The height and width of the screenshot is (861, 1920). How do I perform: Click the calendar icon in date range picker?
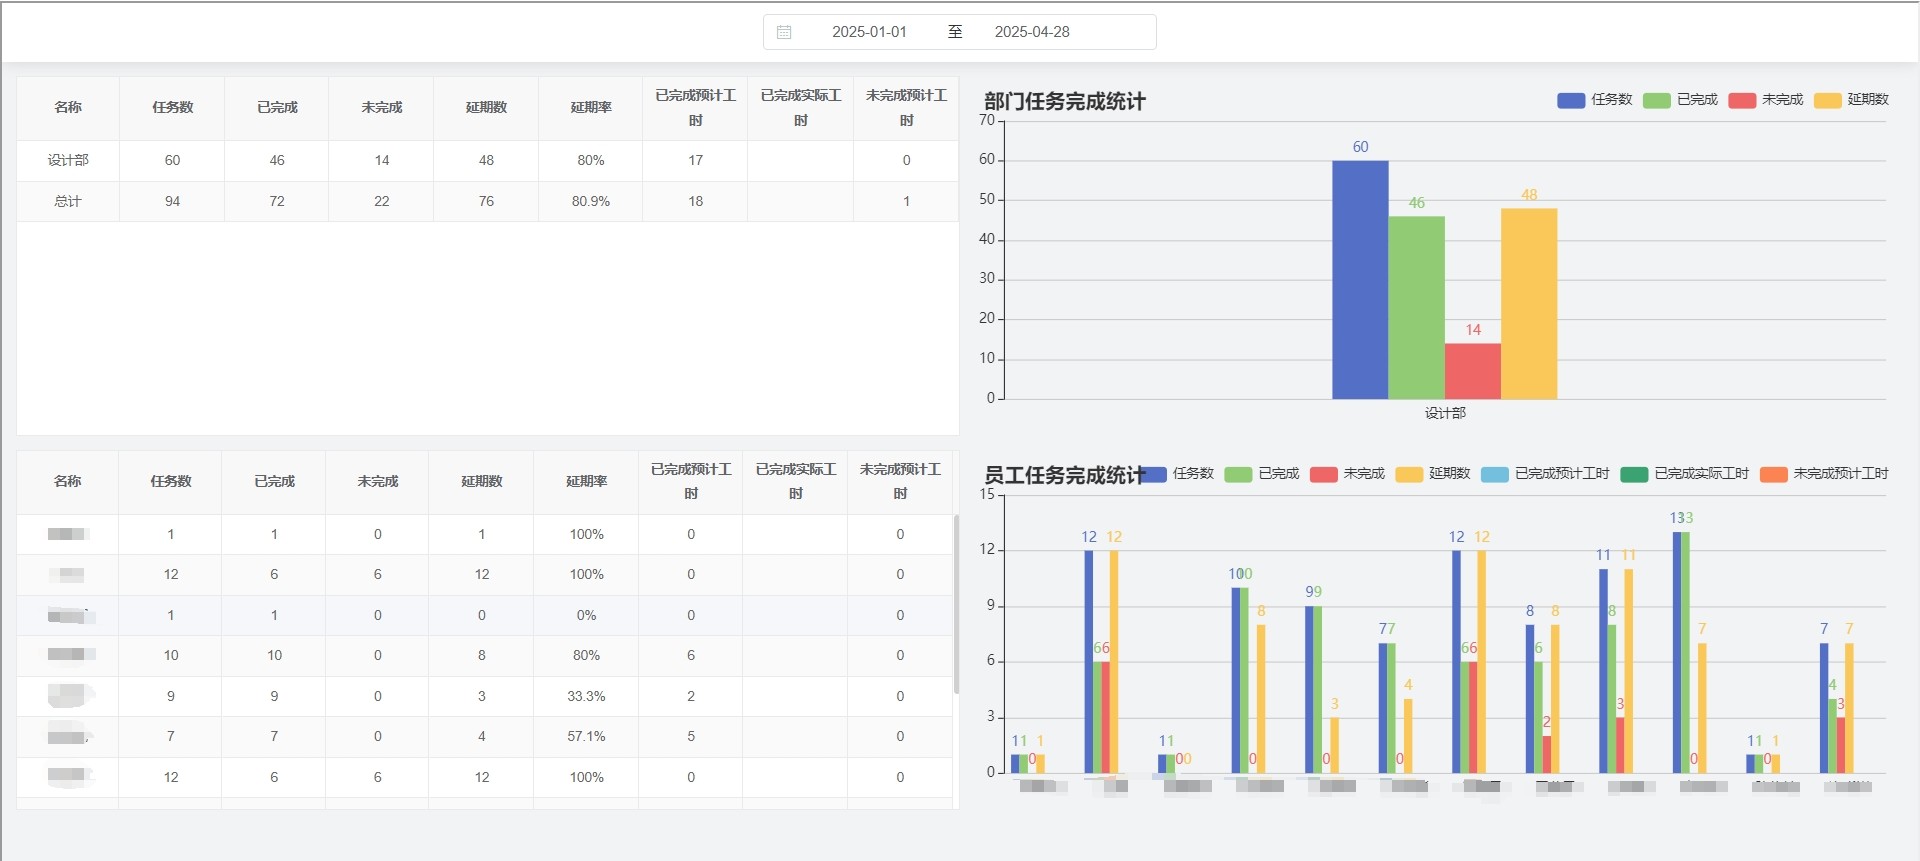[x=784, y=32]
